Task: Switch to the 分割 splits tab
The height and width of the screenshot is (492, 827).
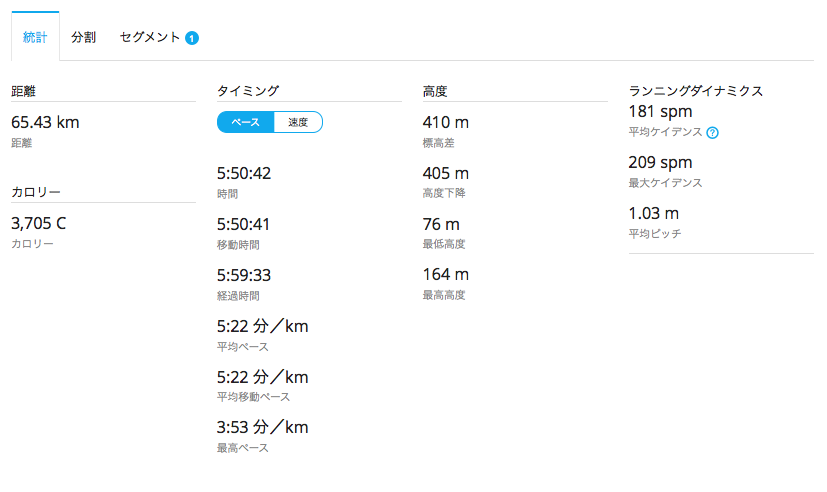Action: (83, 37)
